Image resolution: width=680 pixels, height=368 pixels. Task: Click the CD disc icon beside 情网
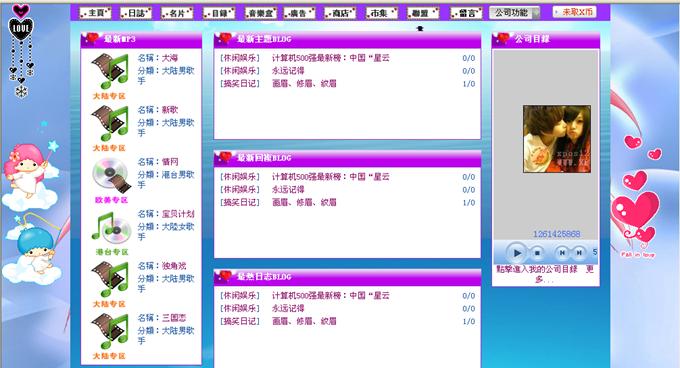111,175
